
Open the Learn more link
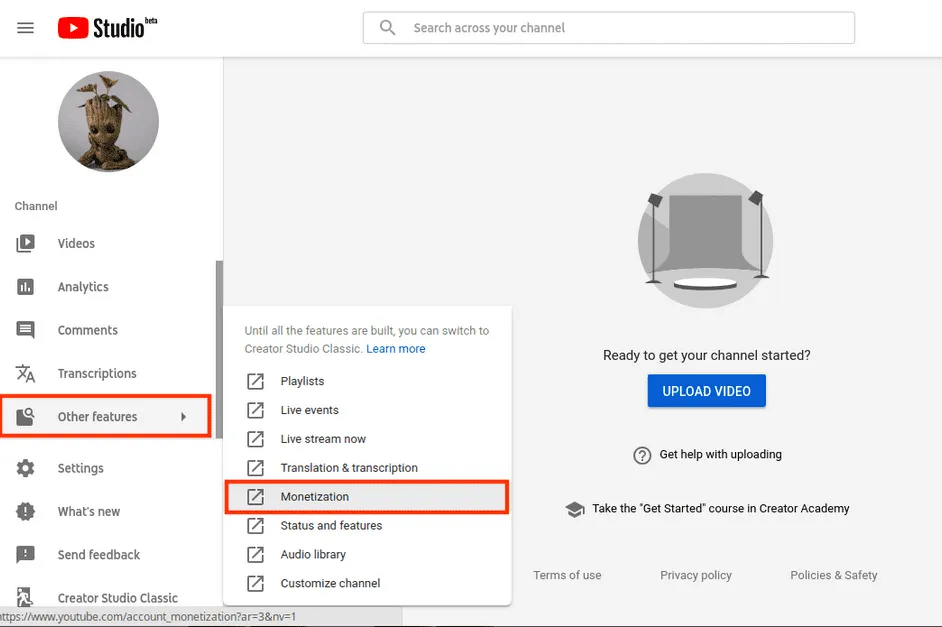(x=398, y=348)
